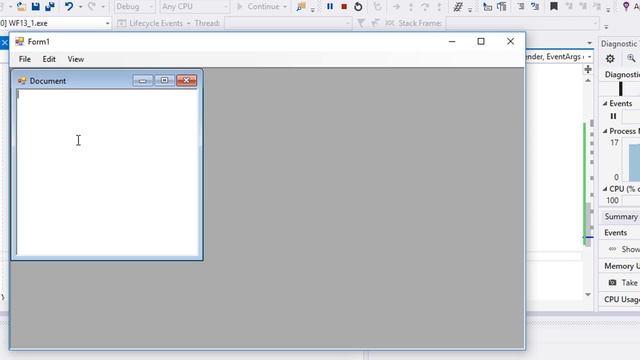640x360 pixels.
Task: Stop debugging with the red square
Action: (344, 7)
